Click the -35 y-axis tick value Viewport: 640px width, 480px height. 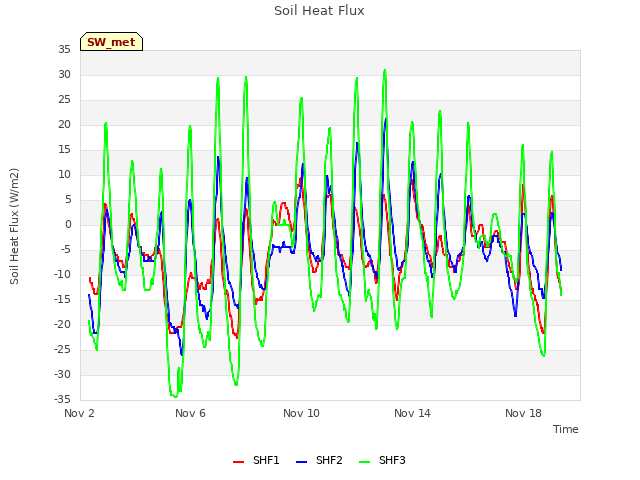click(62, 399)
